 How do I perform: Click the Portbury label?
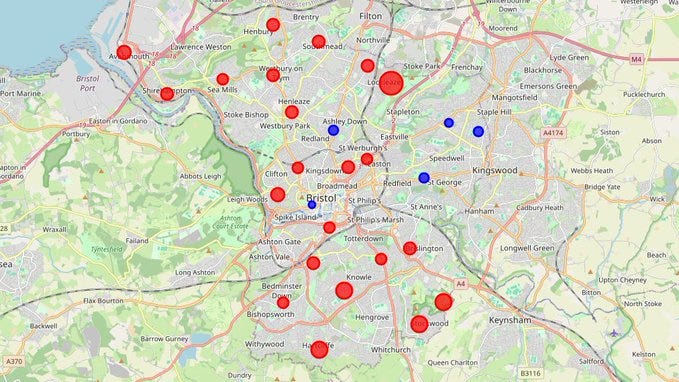point(76,134)
